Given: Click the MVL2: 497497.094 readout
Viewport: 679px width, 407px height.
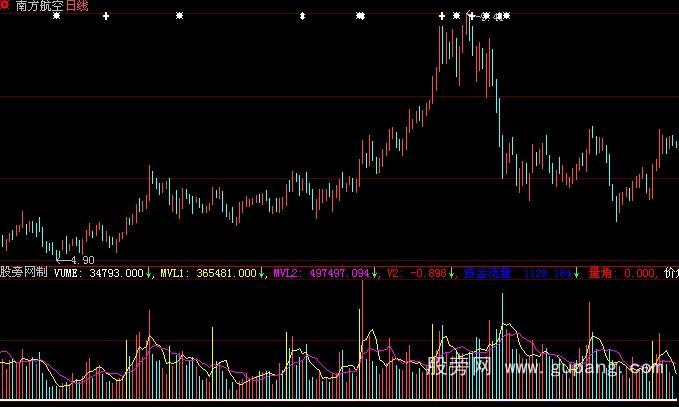Looking at the screenshot, I should pos(321,273).
